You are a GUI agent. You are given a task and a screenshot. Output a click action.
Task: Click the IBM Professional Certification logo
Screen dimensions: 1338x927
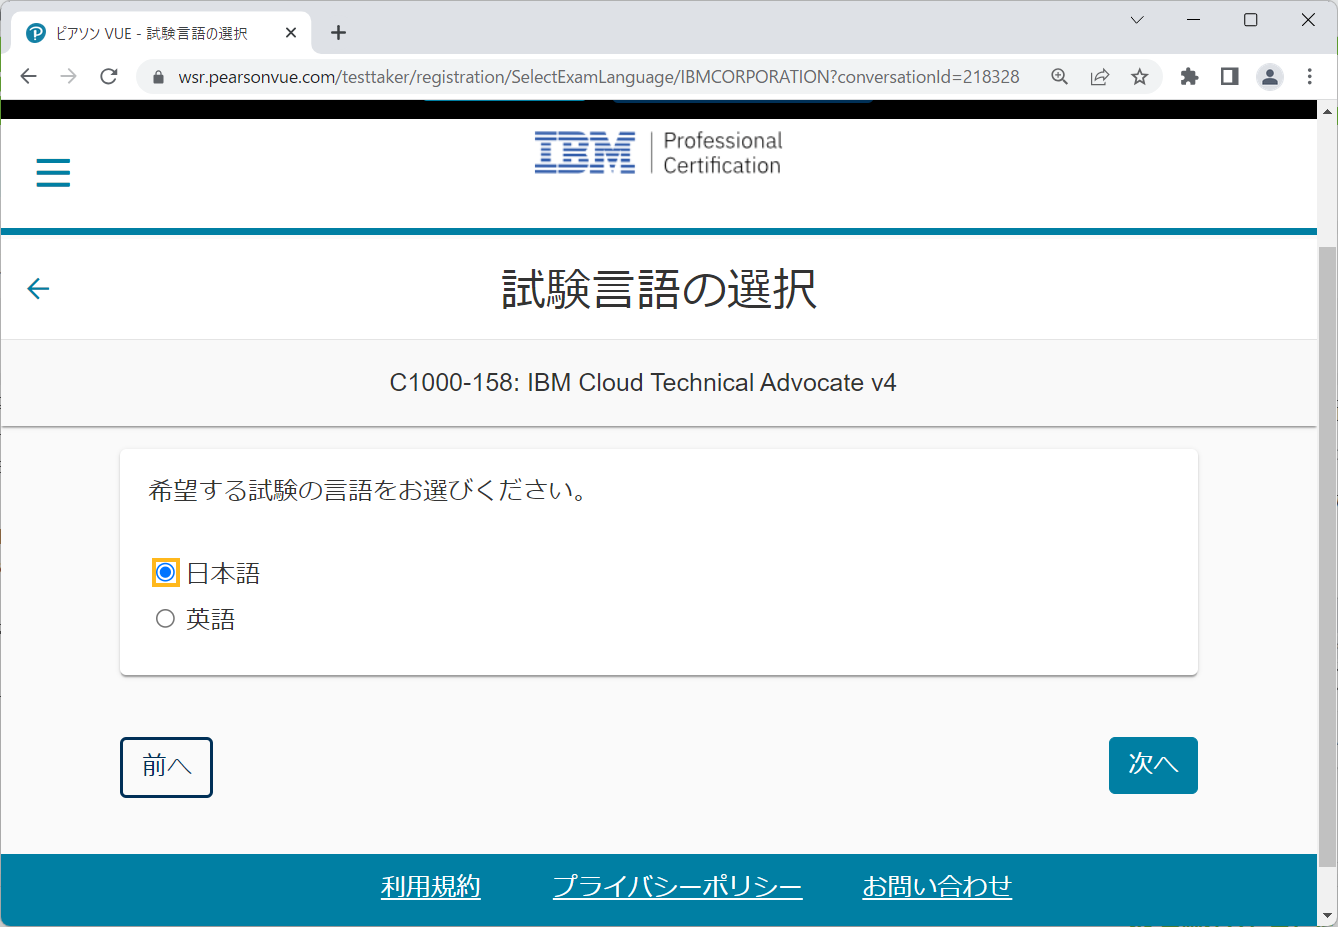coord(658,151)
